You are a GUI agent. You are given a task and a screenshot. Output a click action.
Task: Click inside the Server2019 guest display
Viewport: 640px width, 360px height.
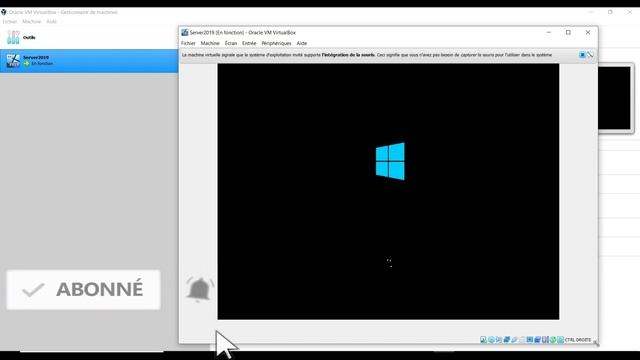point(388,191)
